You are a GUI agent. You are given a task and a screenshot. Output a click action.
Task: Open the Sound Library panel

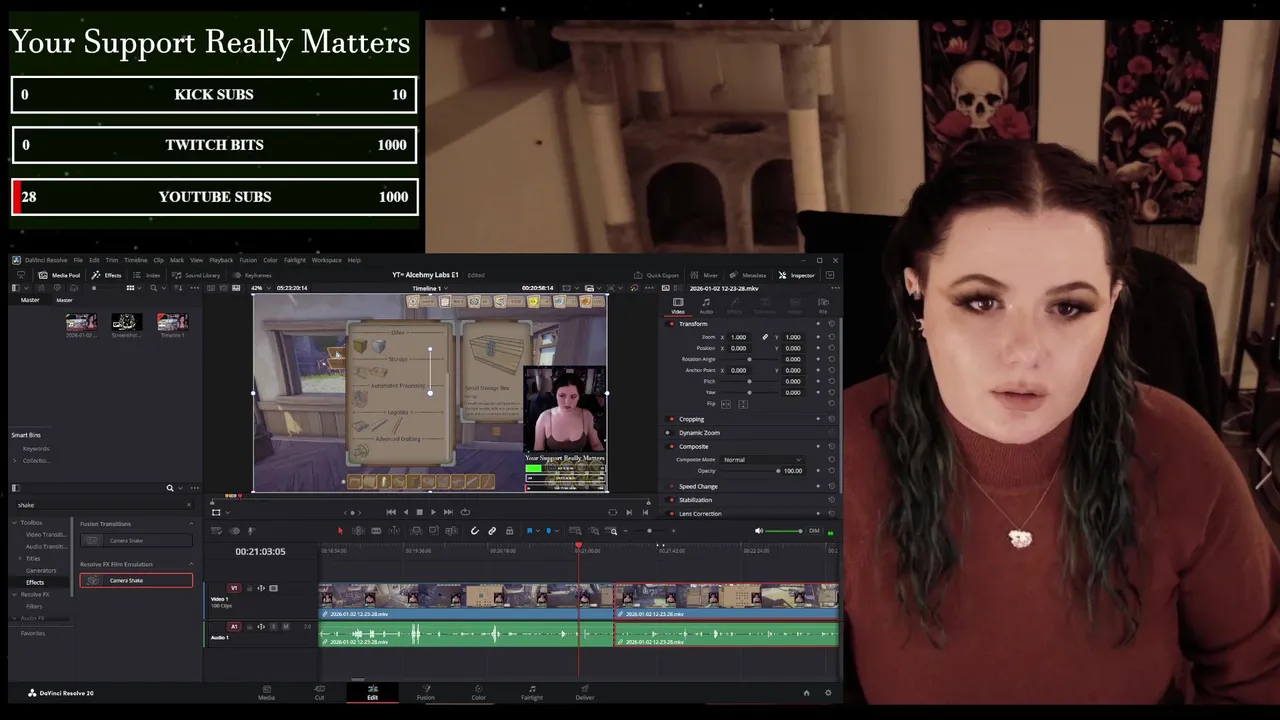pyautogui.click(x=196, y=275)
